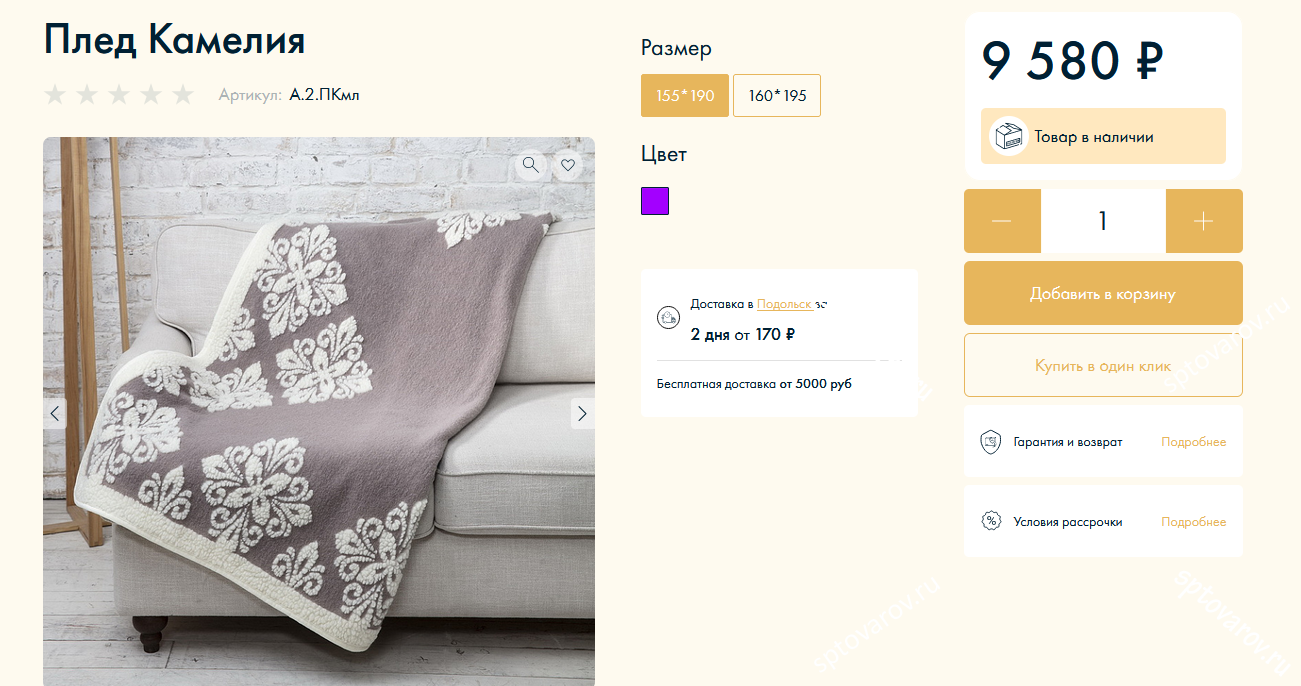The height and width of the screenshot is (686, 1301).
Task: Select size 155*190
Action: click(x=685, y=96)
